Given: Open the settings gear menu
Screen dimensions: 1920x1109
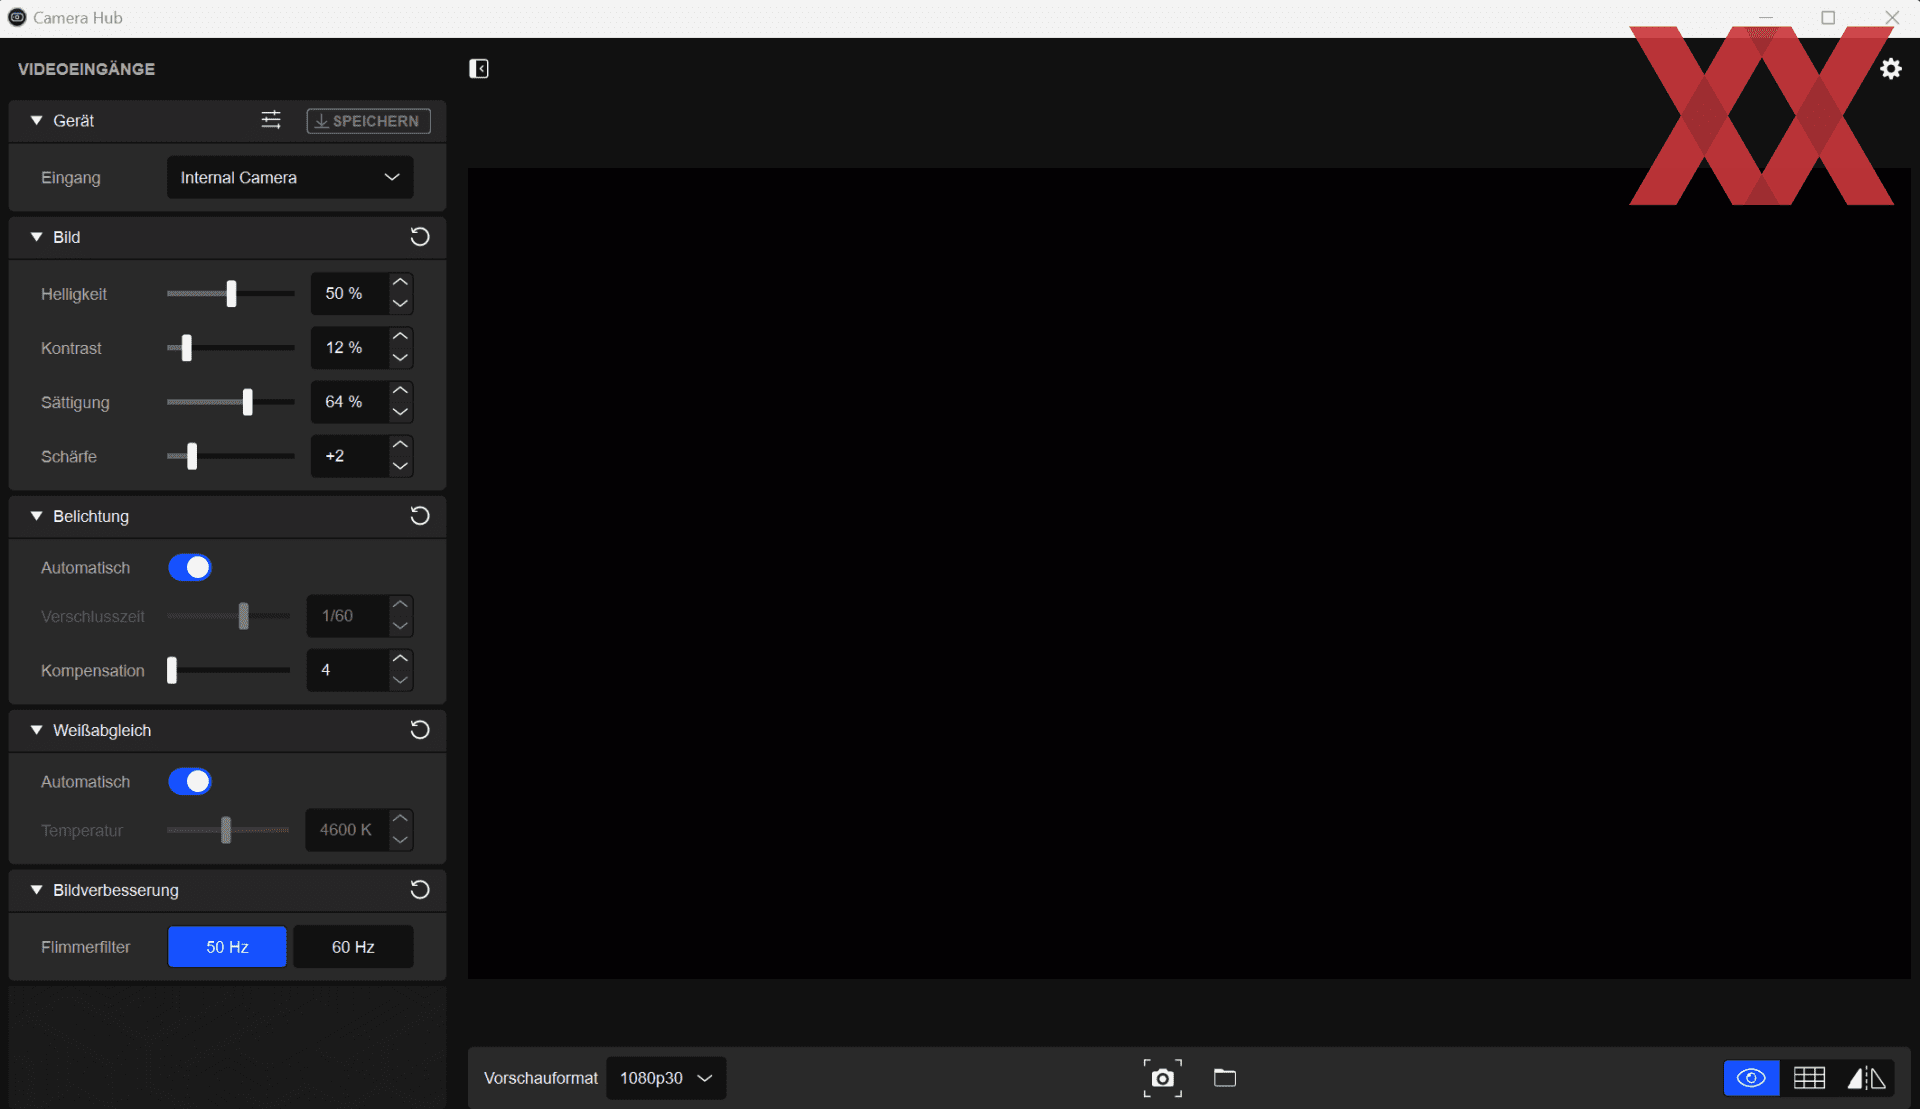Looking at the screenshot, I should 1890,68.
